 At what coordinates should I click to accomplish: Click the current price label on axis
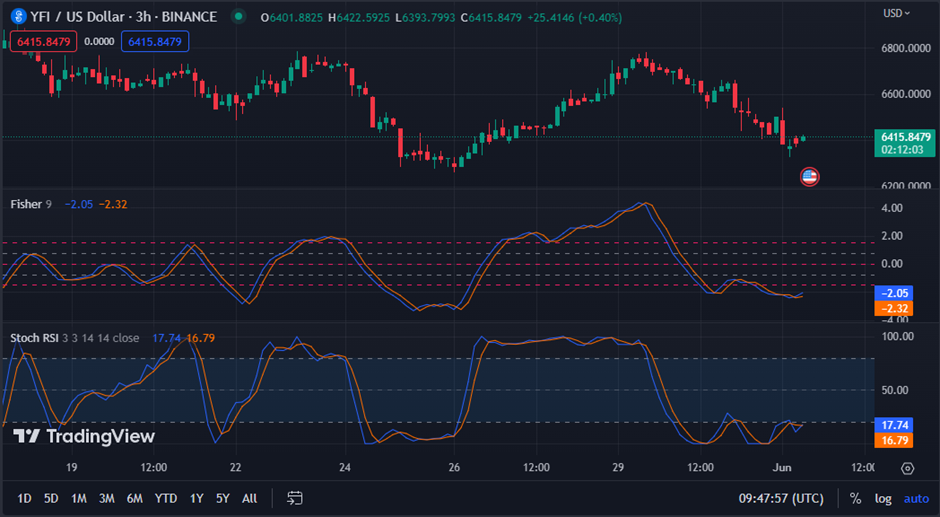tap(904, 143)
